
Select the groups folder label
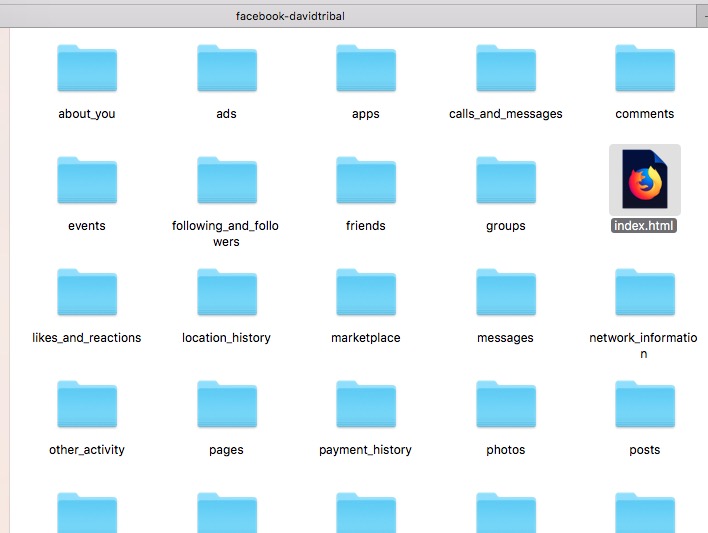pos(506,226)
